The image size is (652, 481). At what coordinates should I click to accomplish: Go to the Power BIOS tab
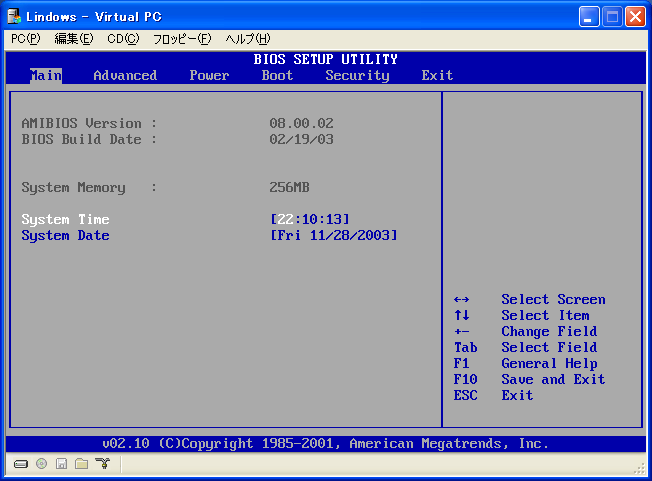pos(209,75)
